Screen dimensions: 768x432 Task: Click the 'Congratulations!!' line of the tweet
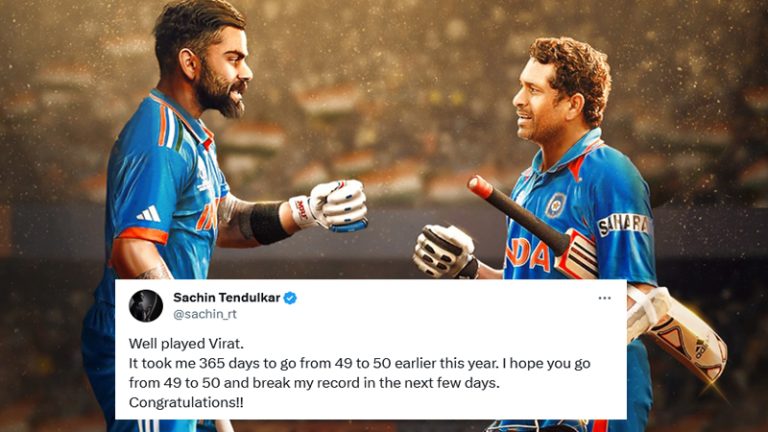[x=186, y=403]
